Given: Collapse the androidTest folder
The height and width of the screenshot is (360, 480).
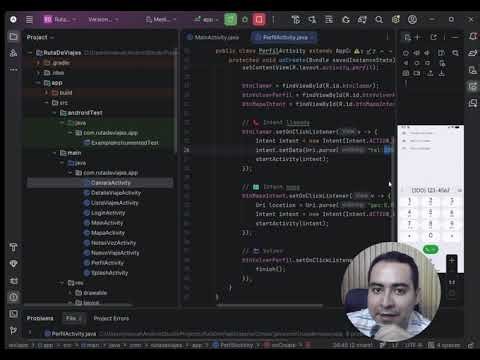Looking at the screenshot, I should click(54, 113).
